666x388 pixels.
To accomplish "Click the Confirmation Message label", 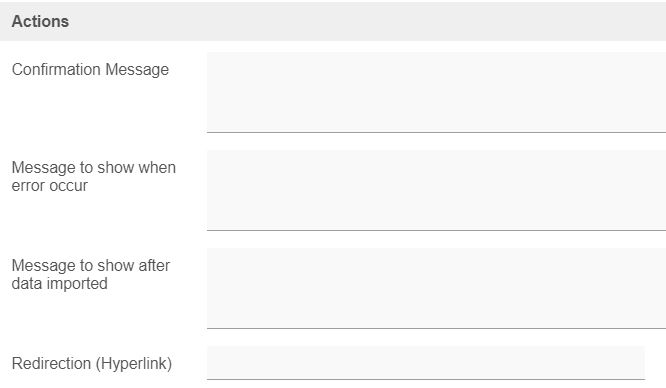I will (90, 69).
